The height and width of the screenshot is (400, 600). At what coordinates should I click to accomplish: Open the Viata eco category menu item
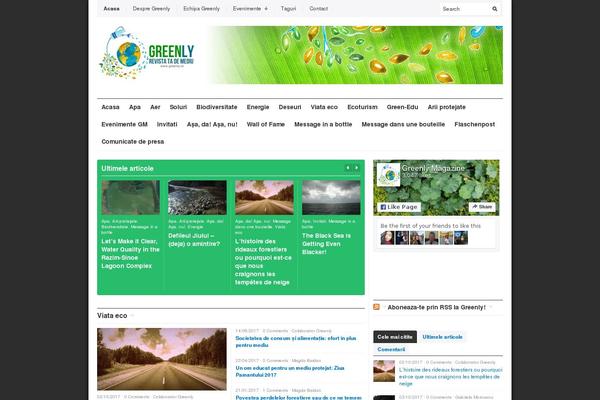pos(324,107)
